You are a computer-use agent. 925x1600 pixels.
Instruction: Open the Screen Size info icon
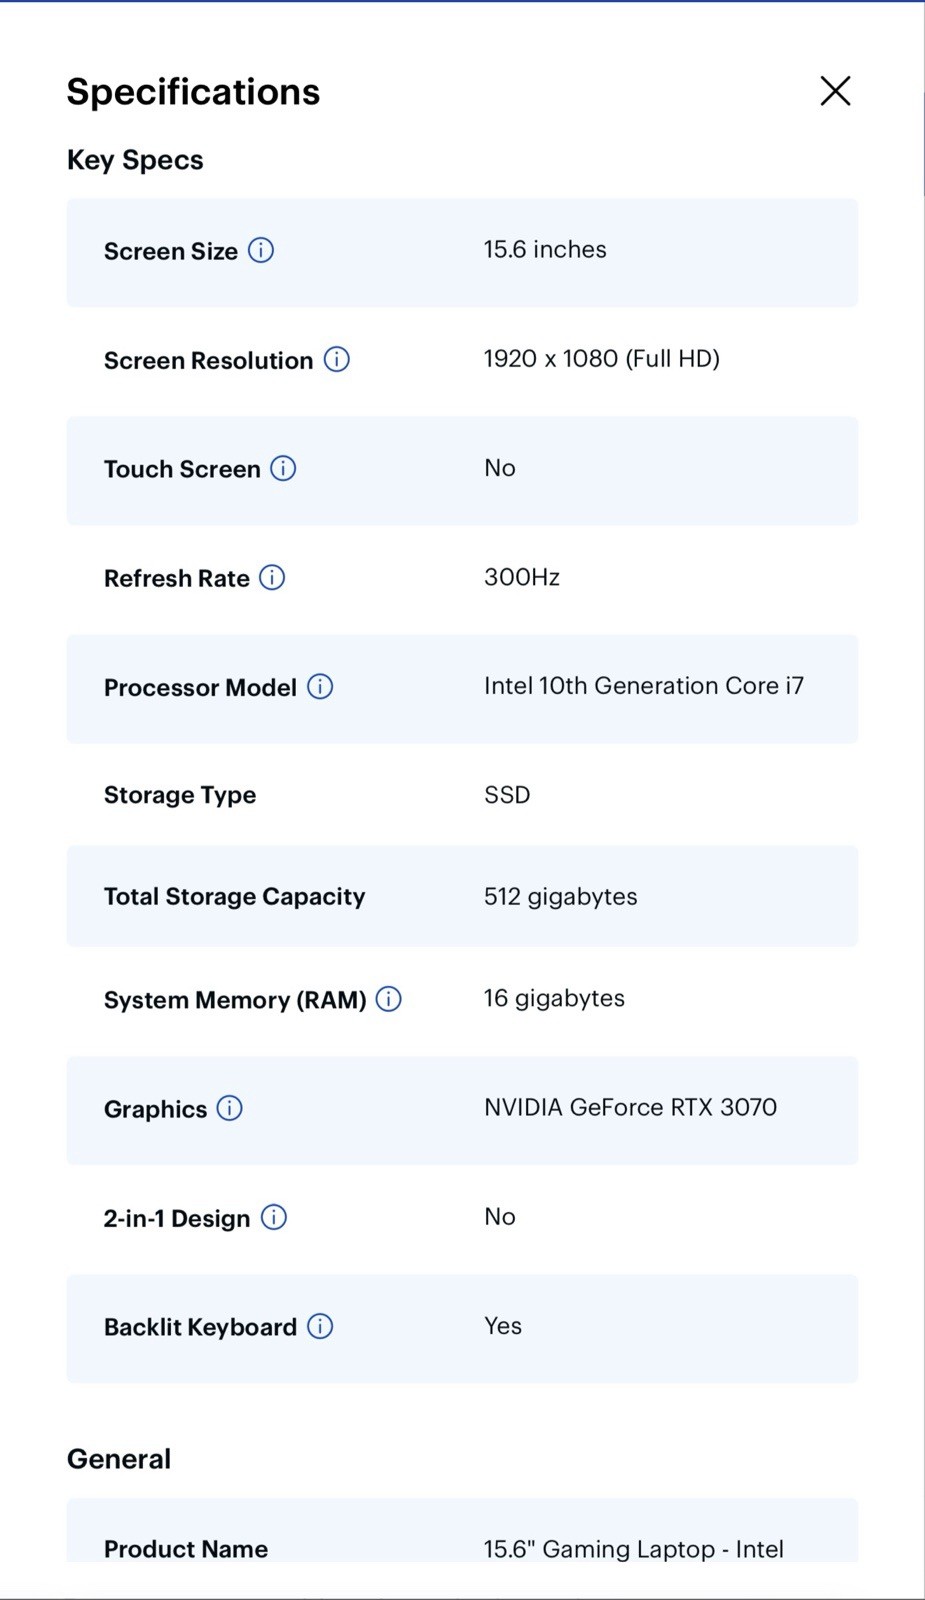(261, 250)
